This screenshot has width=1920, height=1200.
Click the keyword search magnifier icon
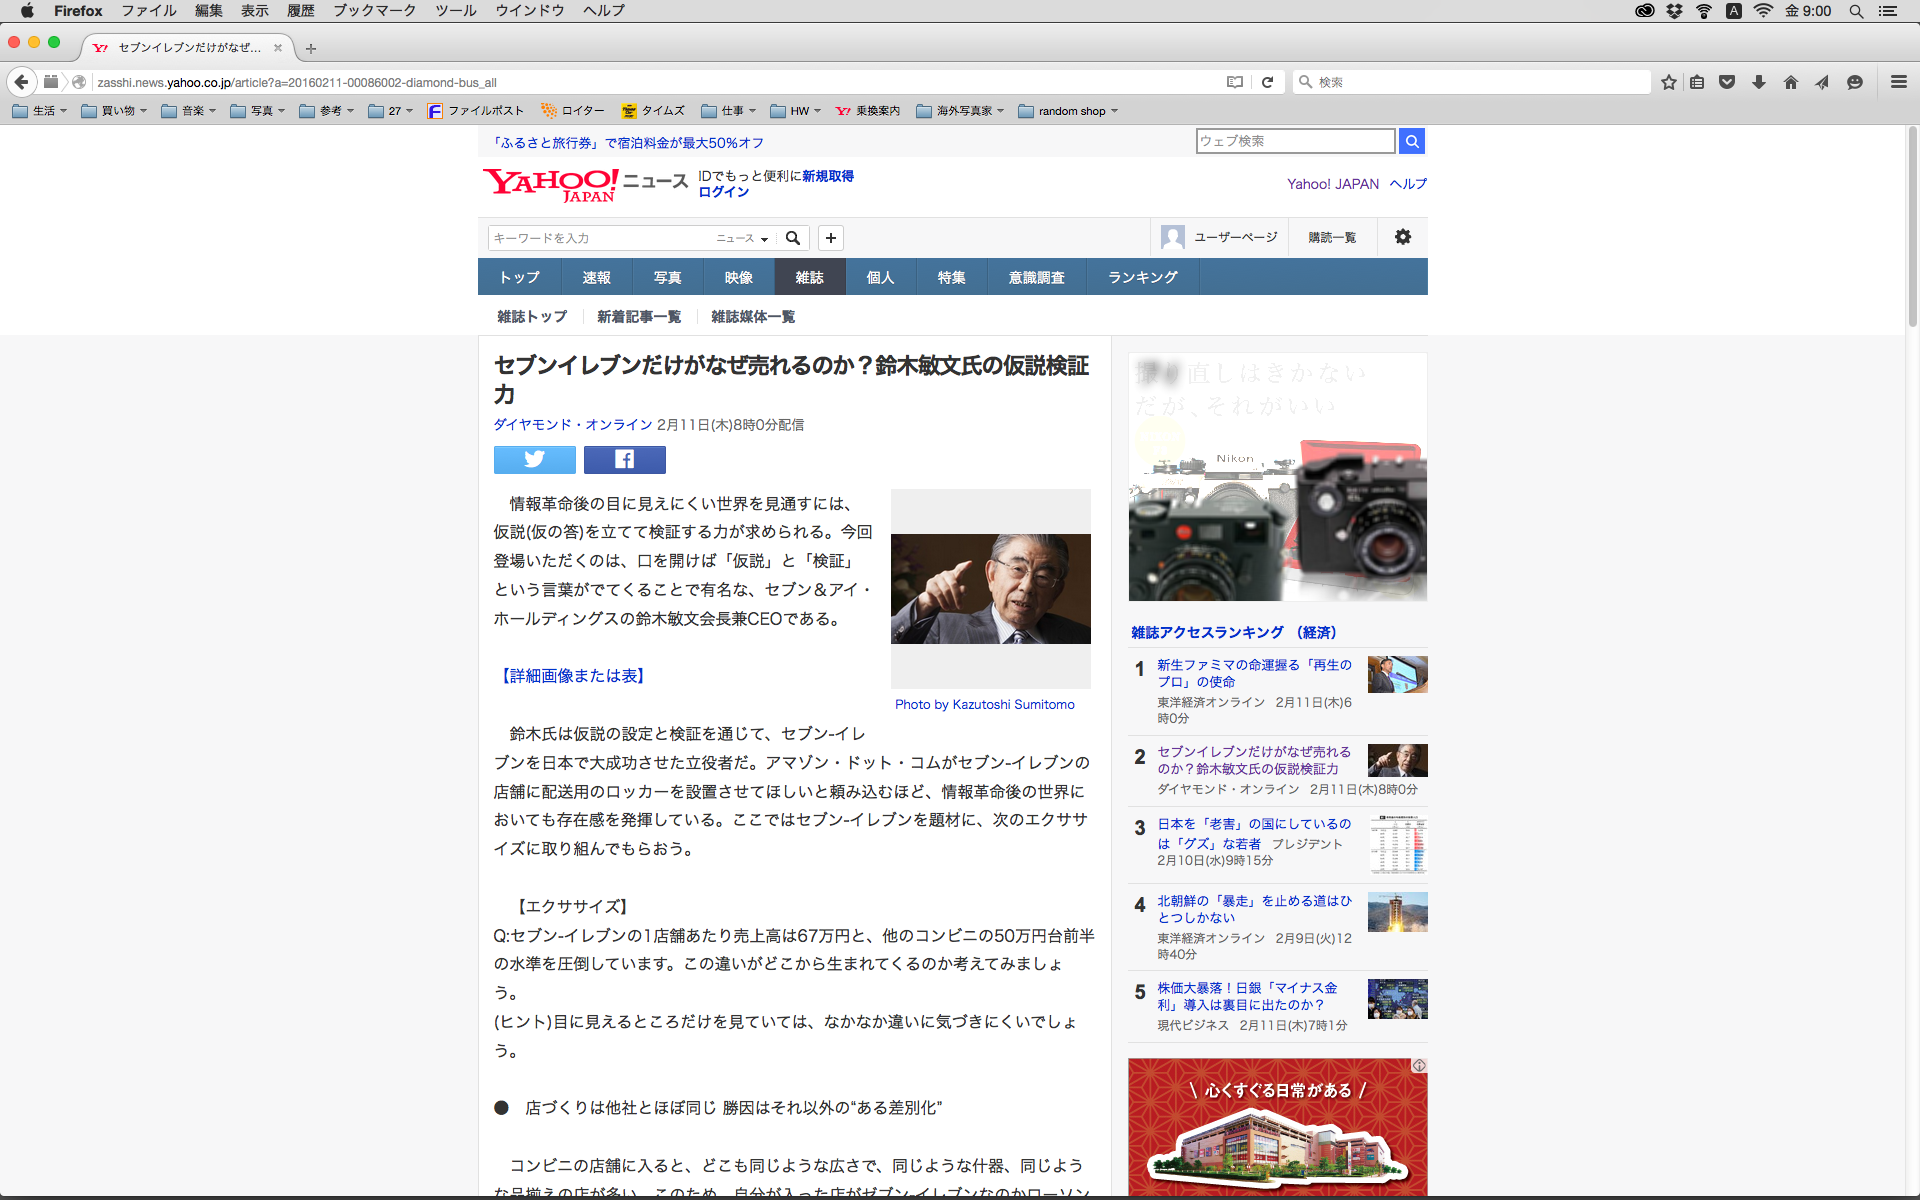pos(793,238)
